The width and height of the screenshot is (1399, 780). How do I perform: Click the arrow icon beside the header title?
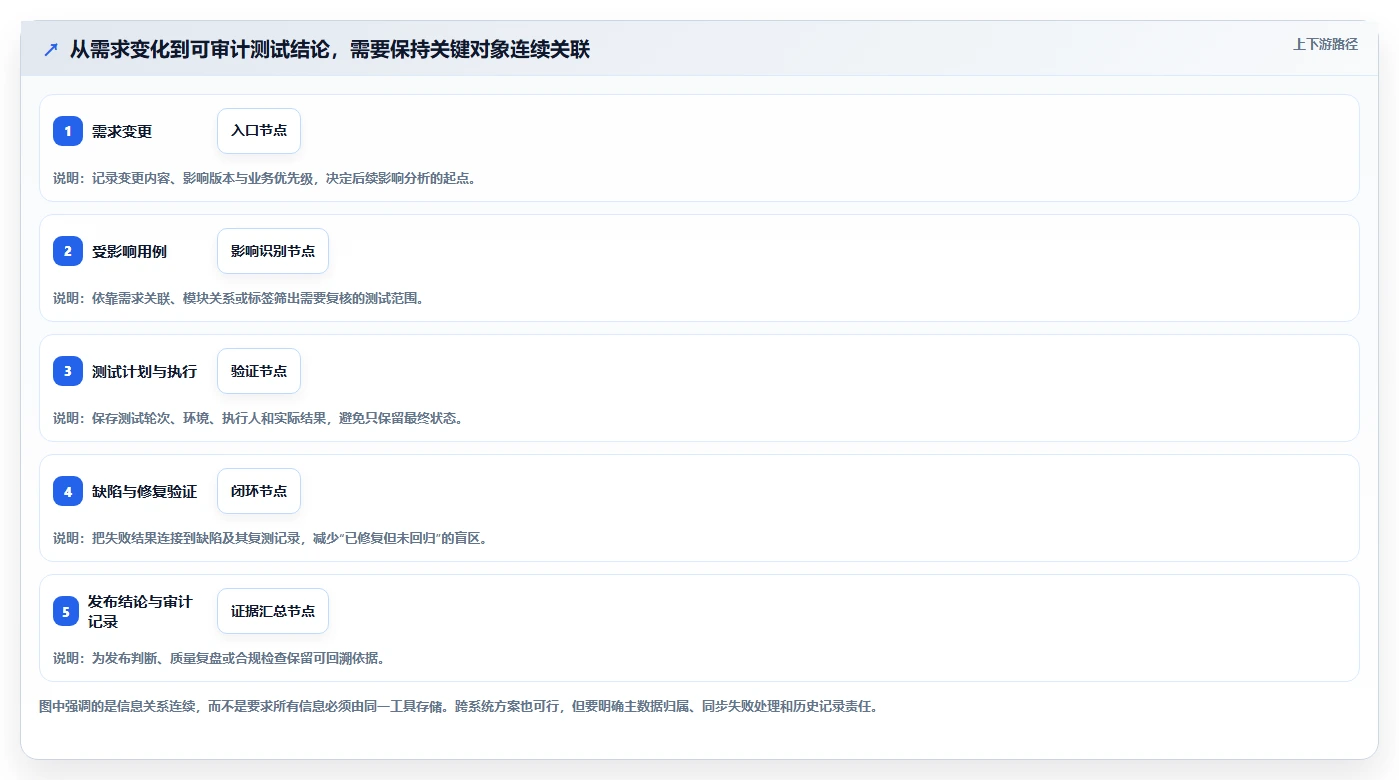click(x=51, y=49)
